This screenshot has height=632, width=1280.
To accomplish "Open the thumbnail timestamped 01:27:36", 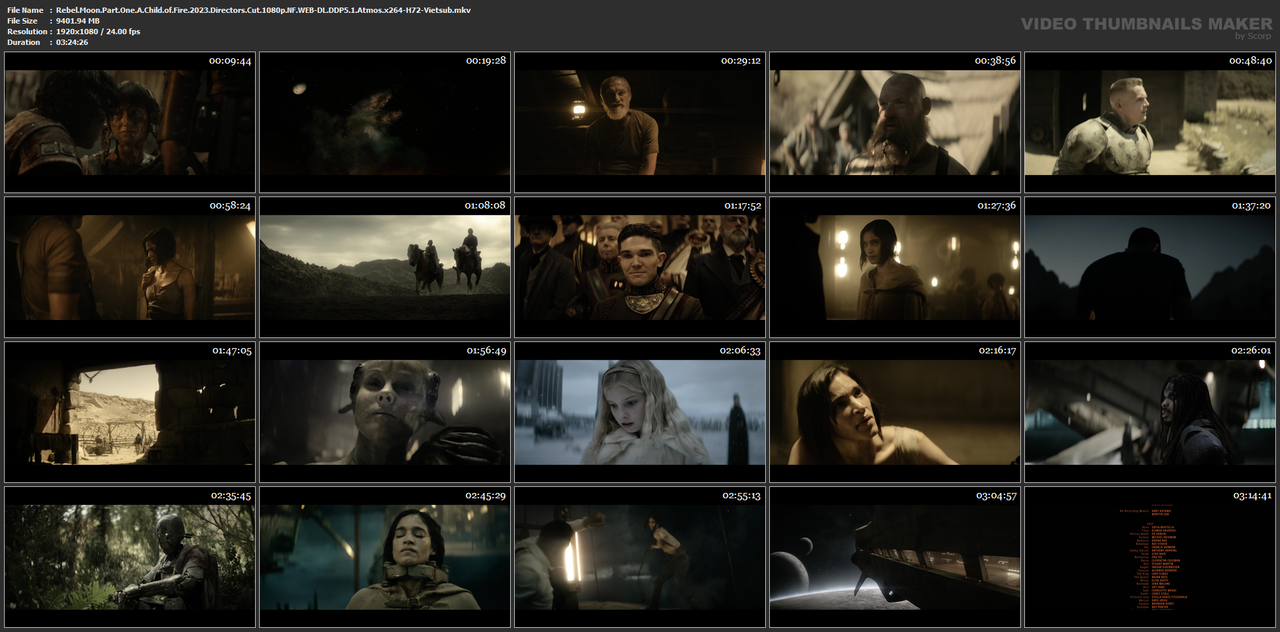I will click(895, 267).
